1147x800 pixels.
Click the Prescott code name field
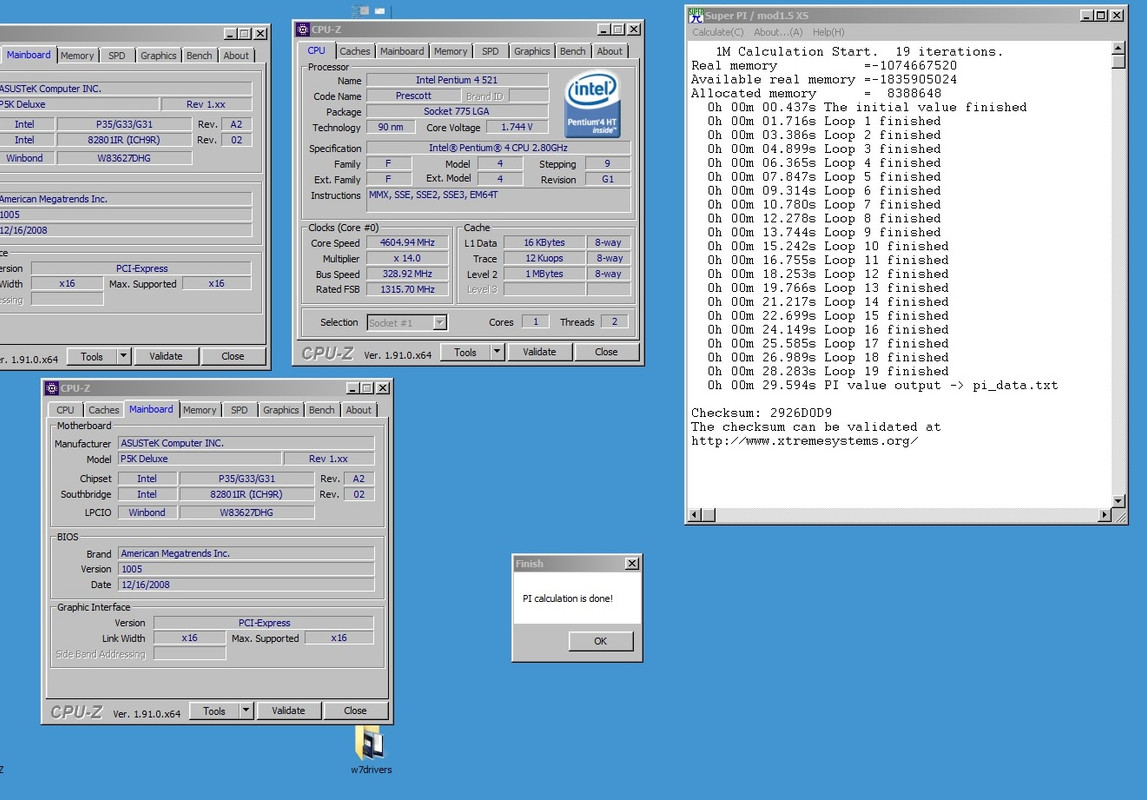(x=413, y=95)
